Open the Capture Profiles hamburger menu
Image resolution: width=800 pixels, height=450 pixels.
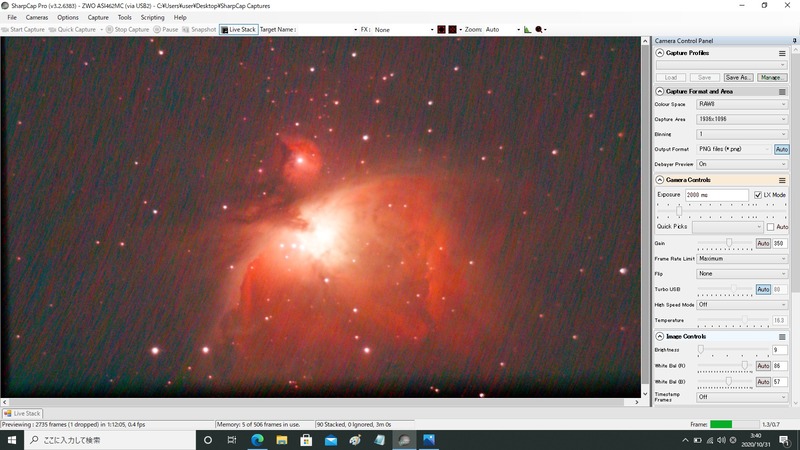(x=782, y=53)
